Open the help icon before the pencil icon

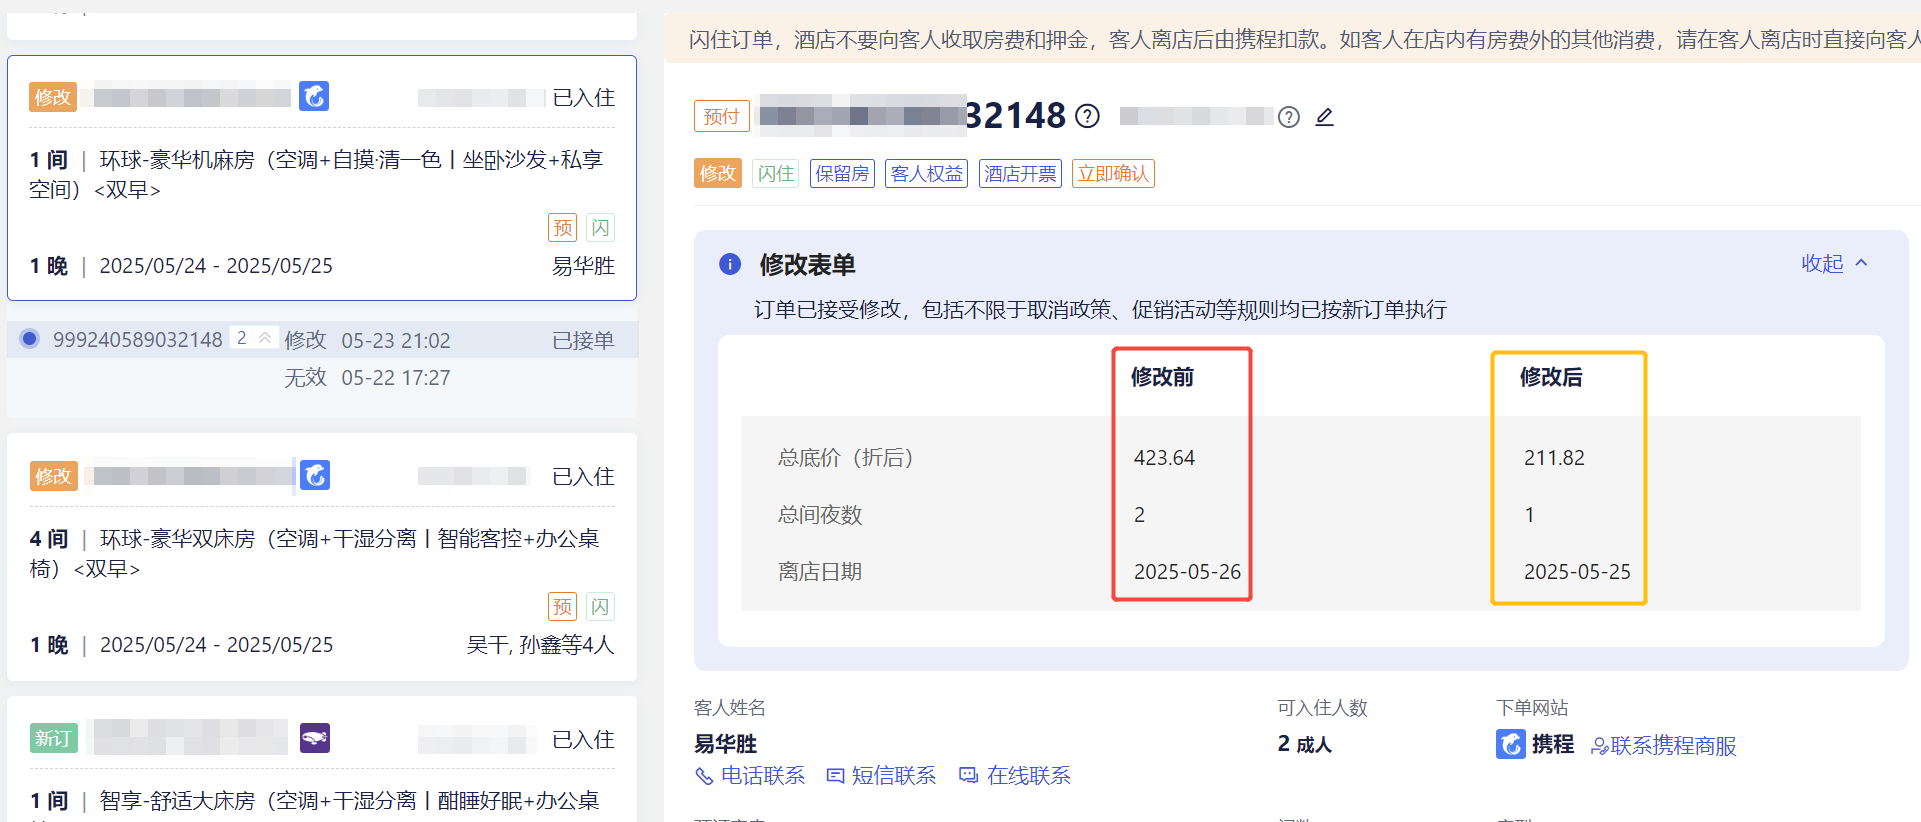[x=1289, y=117]
